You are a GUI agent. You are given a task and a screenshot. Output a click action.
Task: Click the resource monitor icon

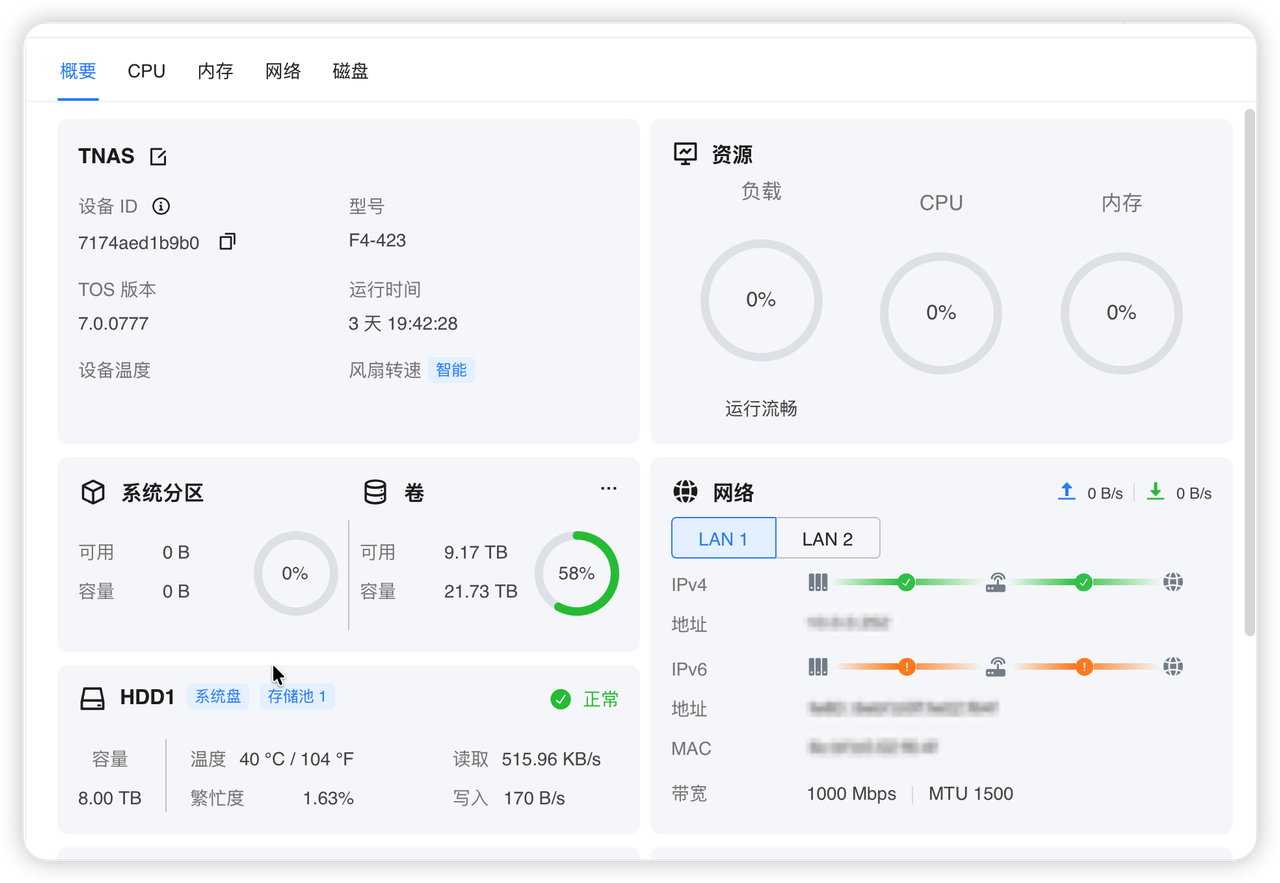click(685, 154)
